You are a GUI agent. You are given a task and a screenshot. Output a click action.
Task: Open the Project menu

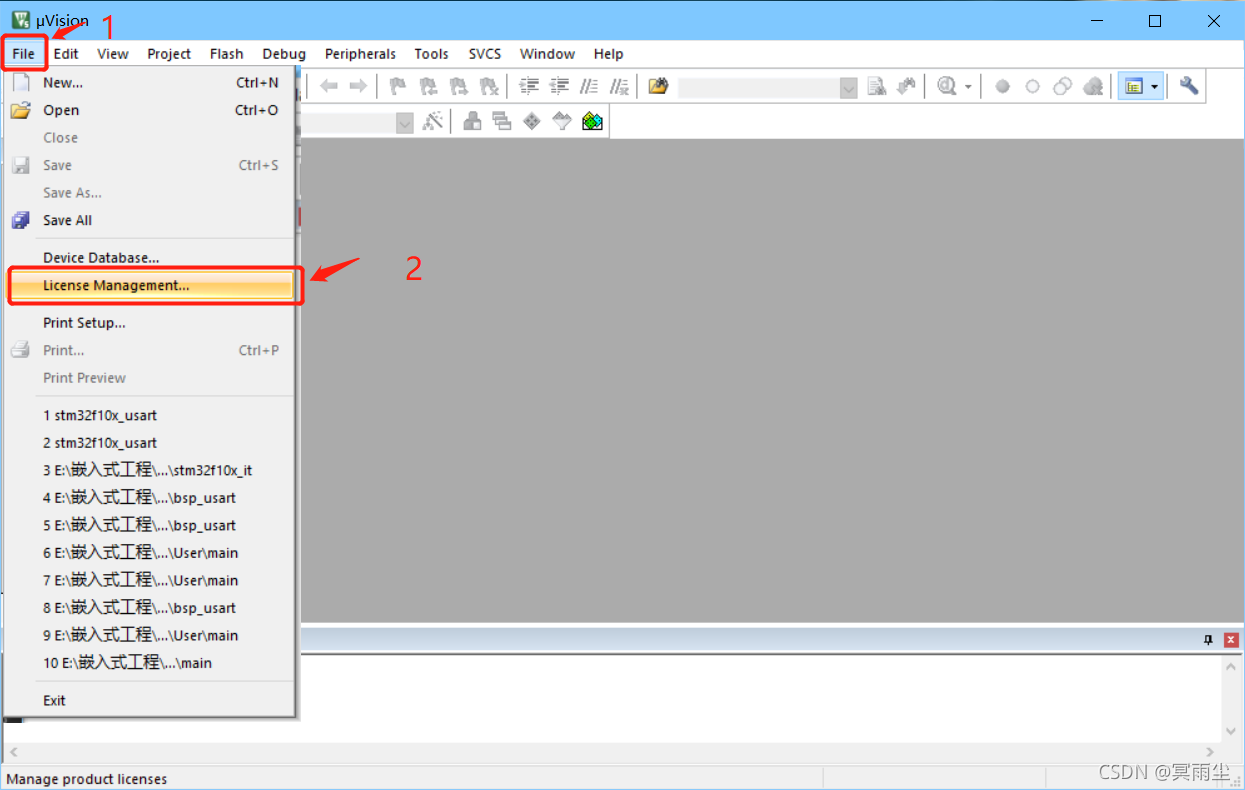point(169,54)
